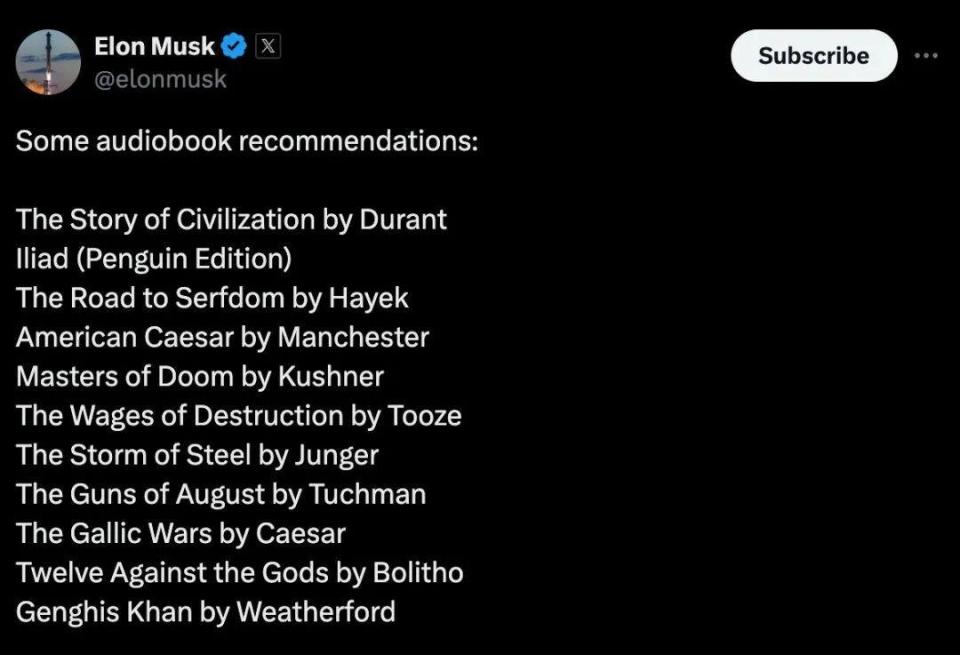This screenshot has height=655, width=960.
Task: Click "Some audiobook recommendations:" text
Action: pos(247,141)
